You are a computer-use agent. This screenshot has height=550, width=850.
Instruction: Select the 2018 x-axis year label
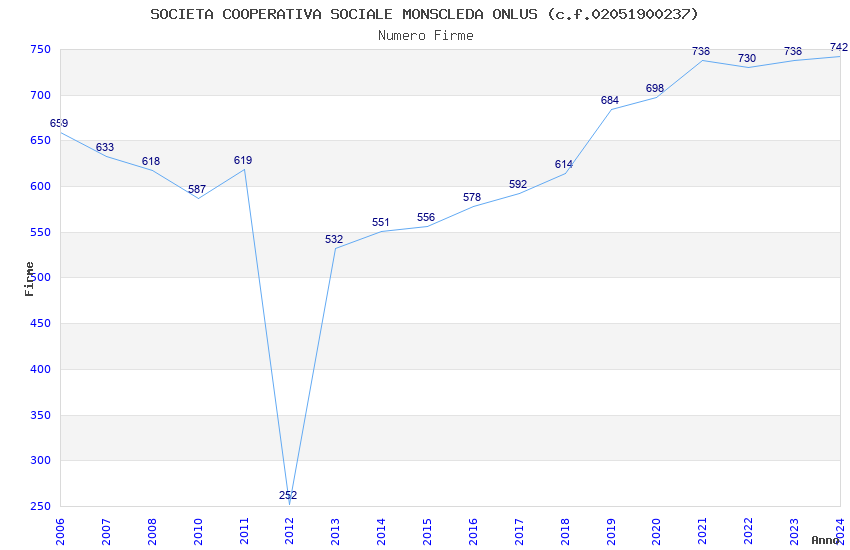coord(565,532)
